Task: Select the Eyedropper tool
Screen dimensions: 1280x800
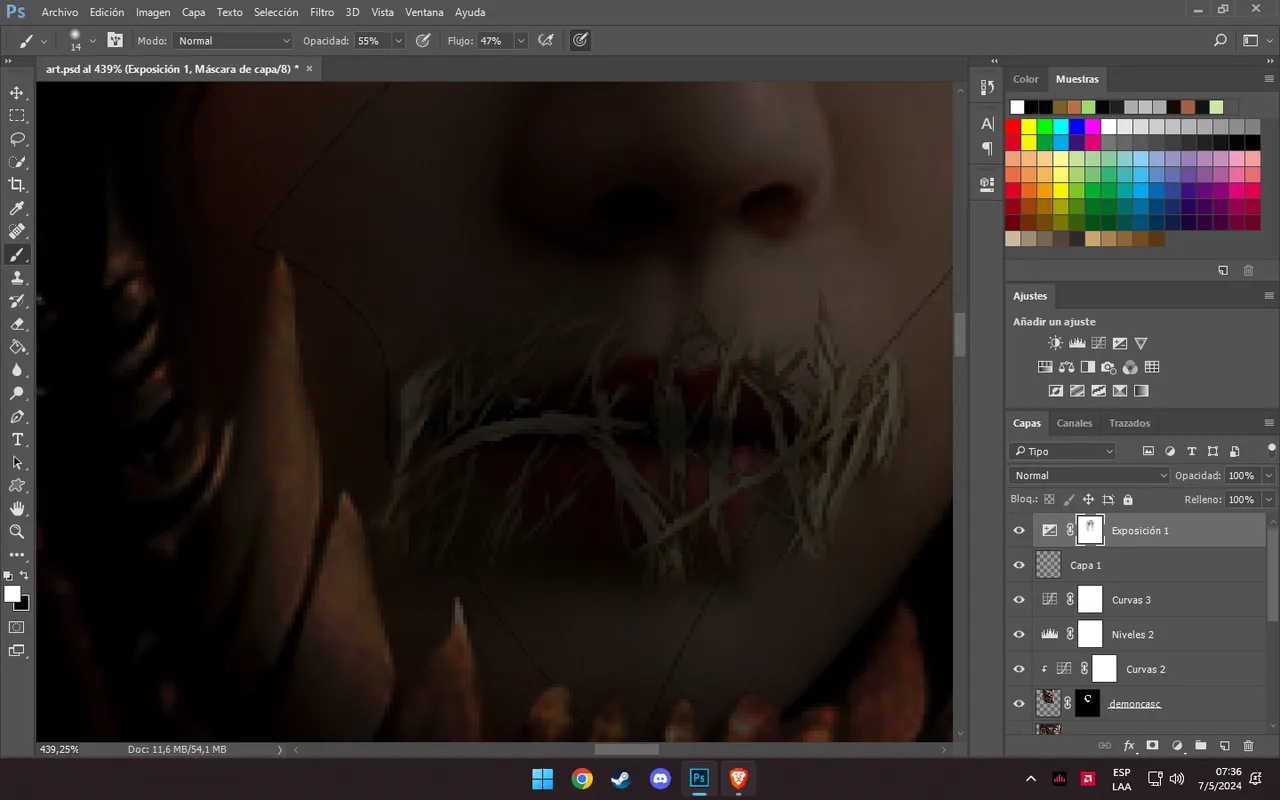Action: [x=17, y=208]
